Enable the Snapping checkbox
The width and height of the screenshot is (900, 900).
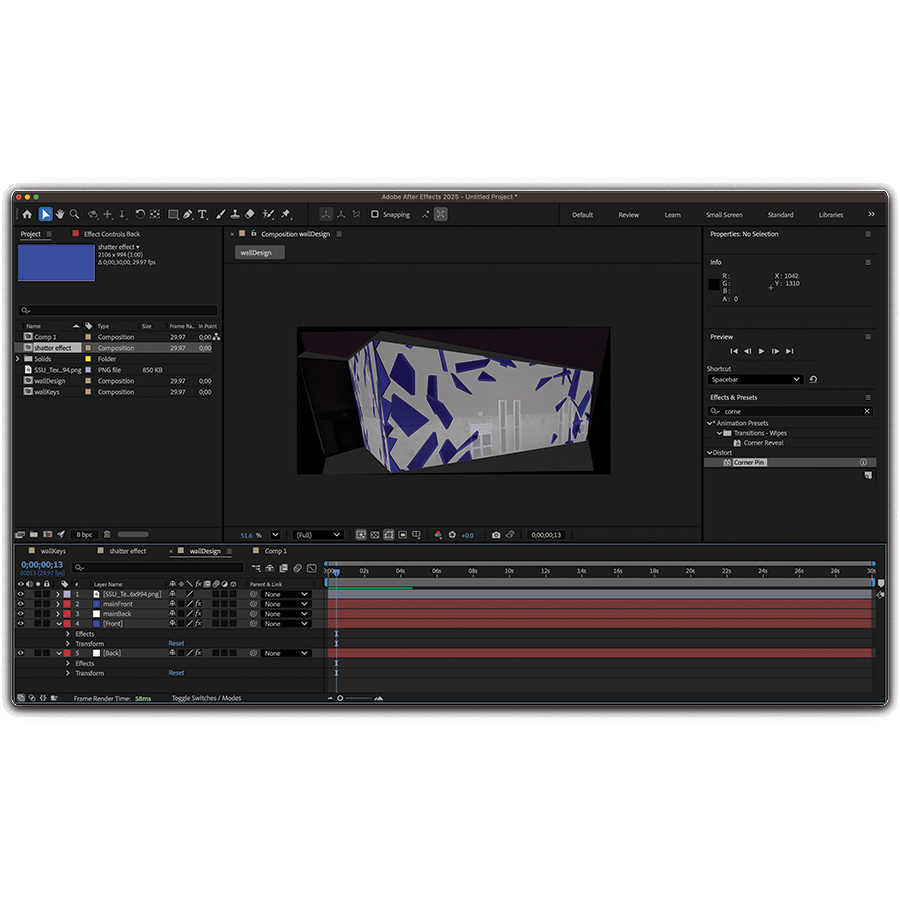click(375, 214)
